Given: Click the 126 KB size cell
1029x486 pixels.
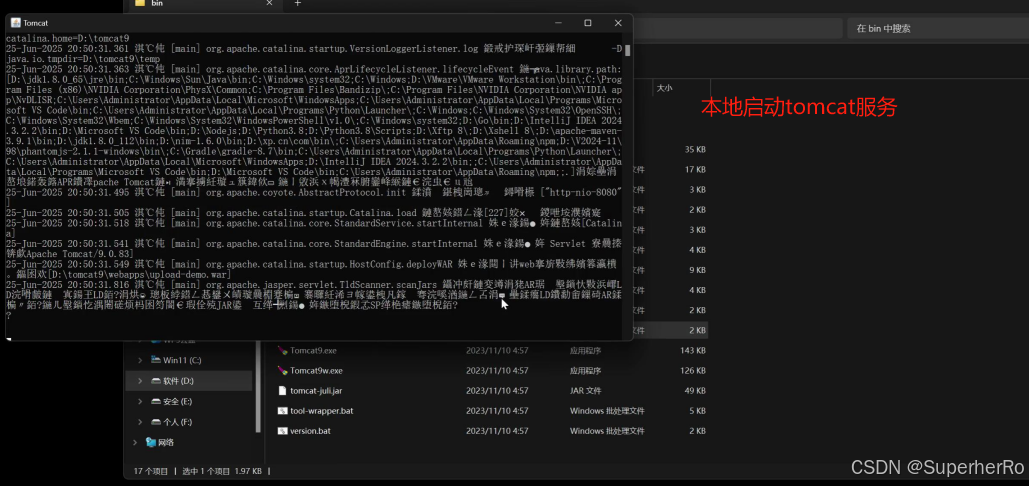Looking at the screenshot, I should (693, 371).
